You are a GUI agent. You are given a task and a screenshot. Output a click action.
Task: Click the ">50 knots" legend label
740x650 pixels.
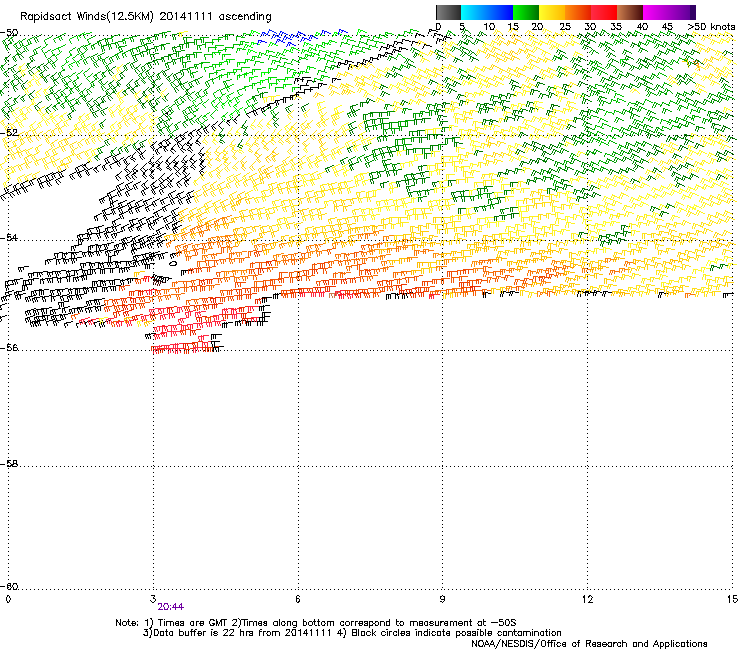711,27
